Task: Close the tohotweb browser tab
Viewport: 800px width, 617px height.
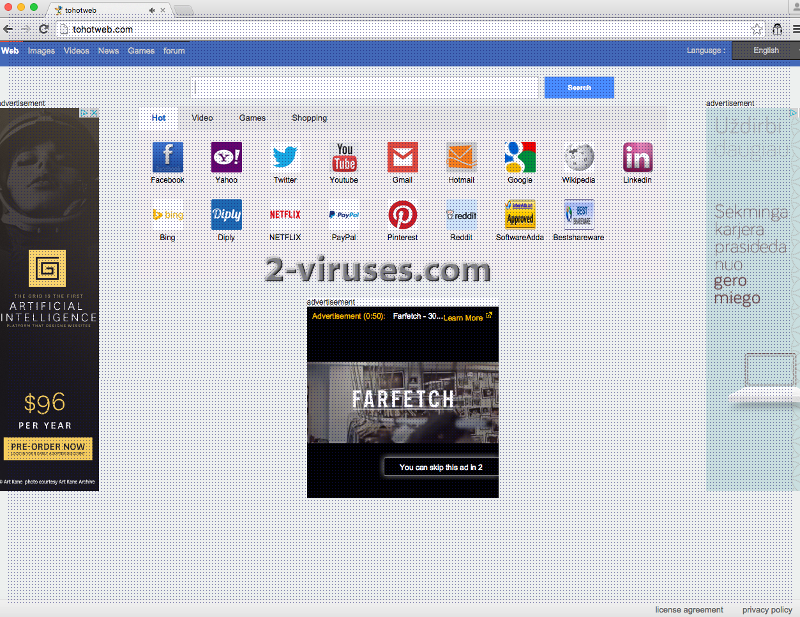Action: coord(163,10)
